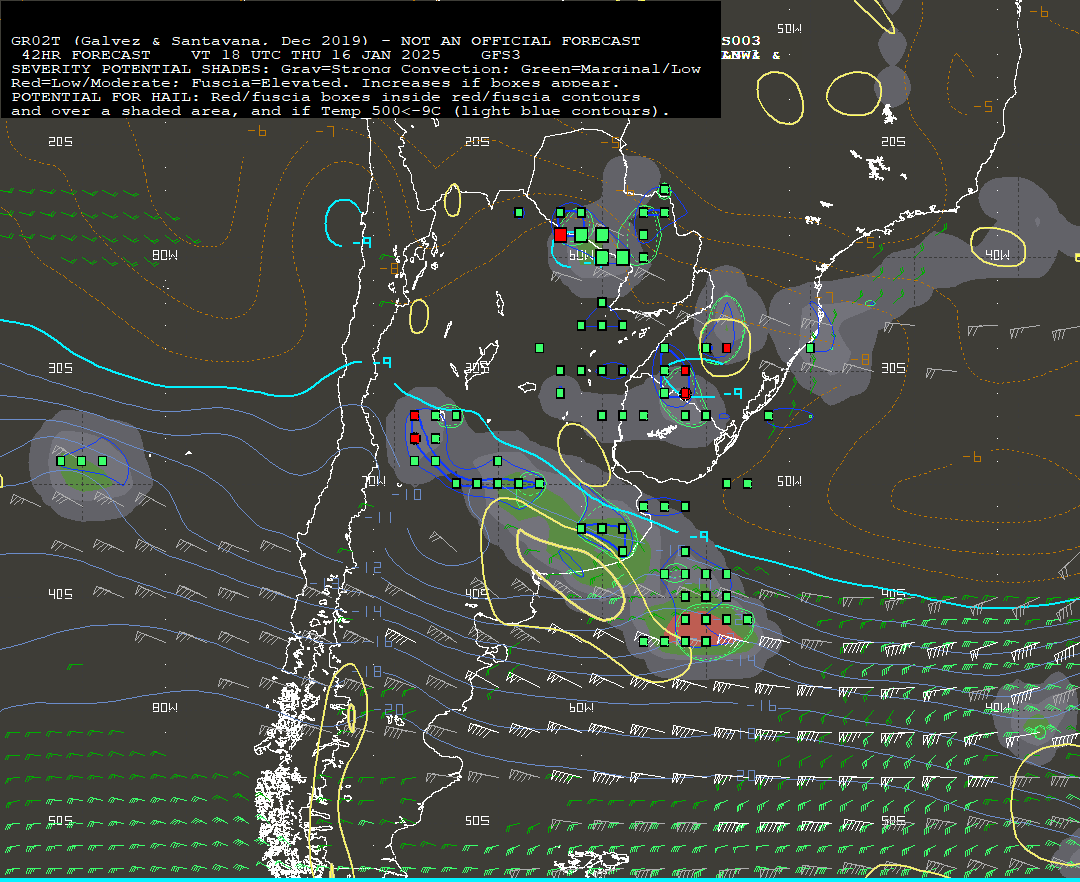Click the blue '-10' temperature contour label
Viewport: 1080px width, 882px height.
point(406,494)
